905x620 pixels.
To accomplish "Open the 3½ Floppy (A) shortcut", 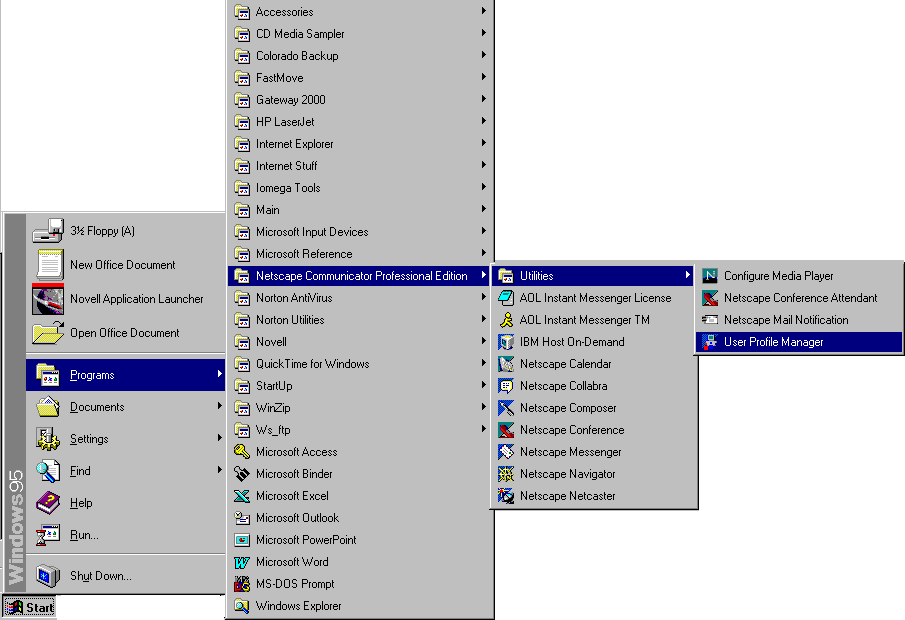I will 101,231.
